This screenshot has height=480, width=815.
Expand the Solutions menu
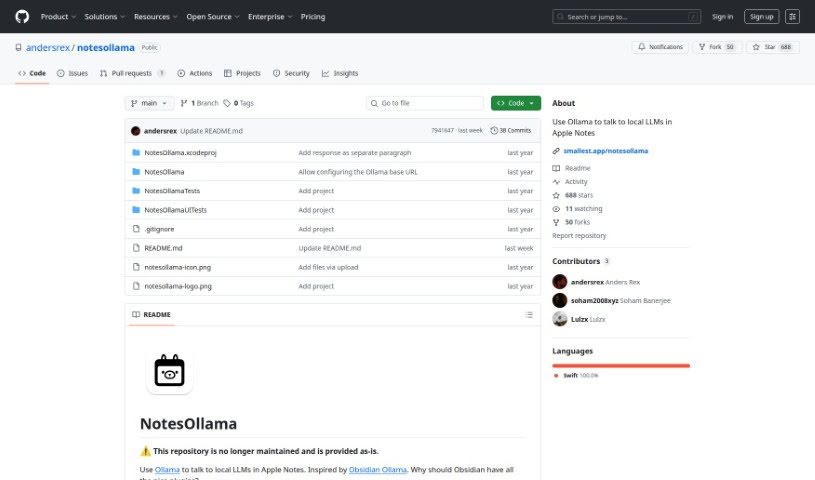coord(104,17)
